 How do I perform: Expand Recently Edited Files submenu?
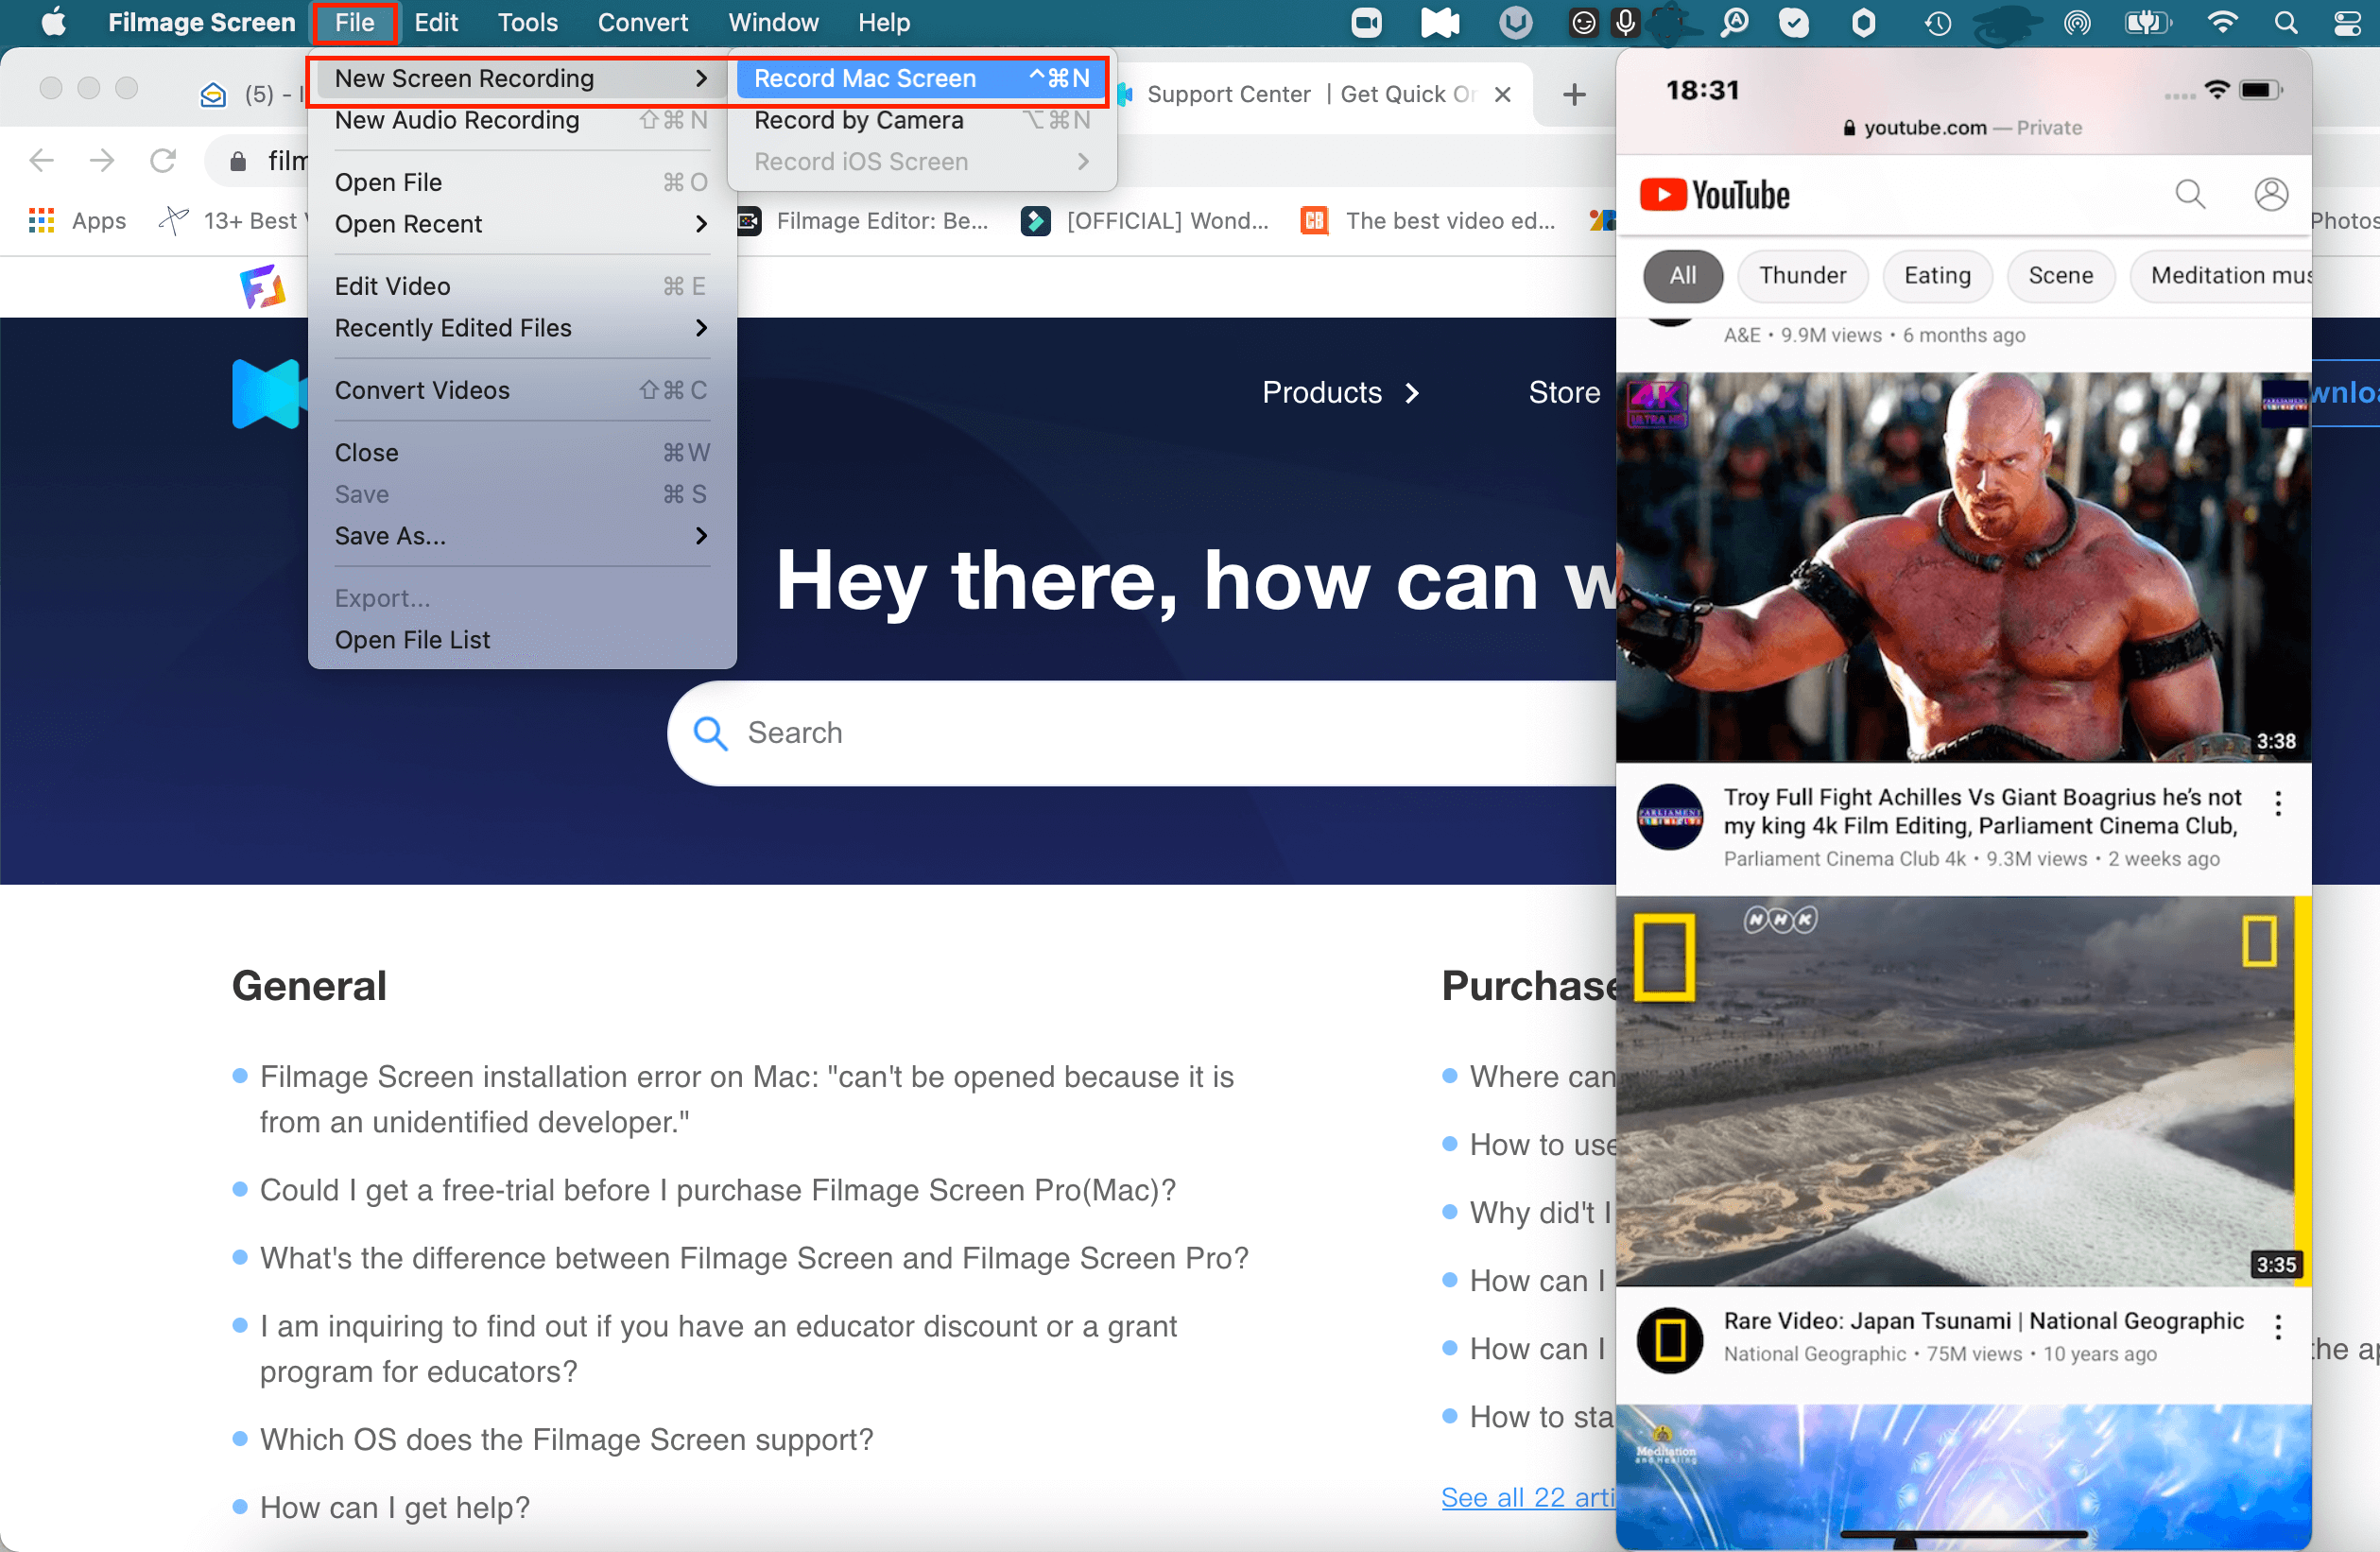[x=520, y=328]
